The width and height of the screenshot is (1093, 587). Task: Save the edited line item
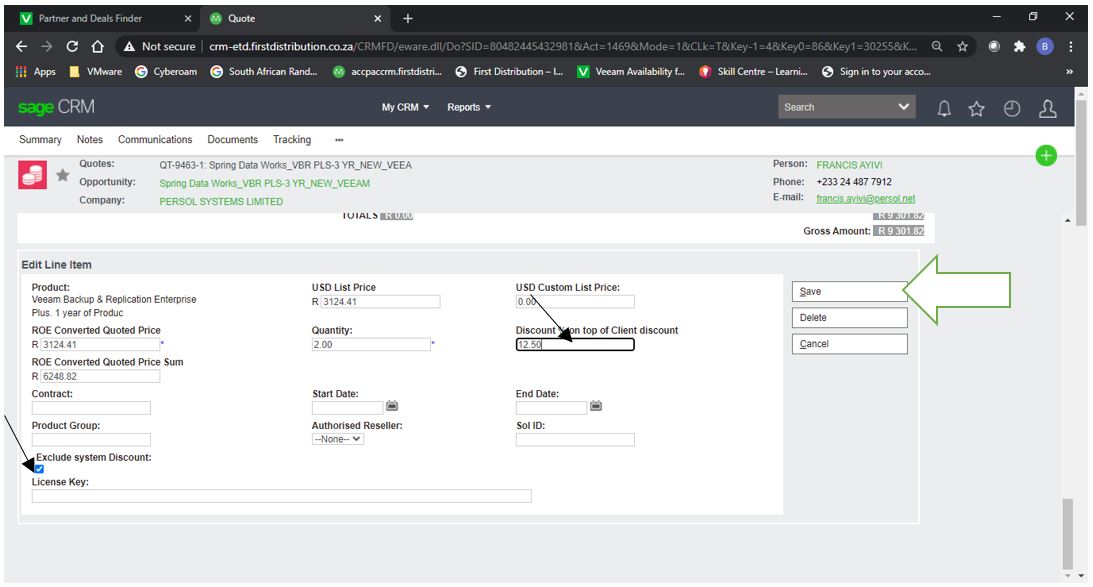click(x=849, y=292)
